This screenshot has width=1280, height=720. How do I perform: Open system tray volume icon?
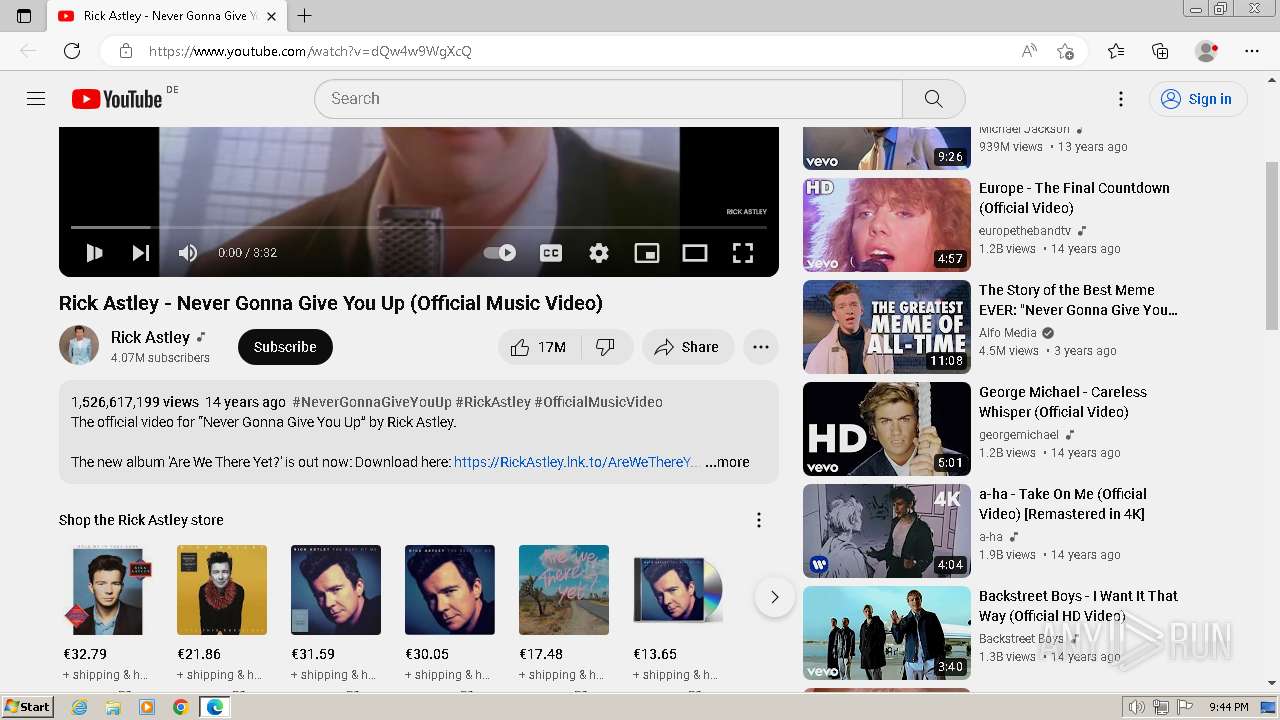1137,707
